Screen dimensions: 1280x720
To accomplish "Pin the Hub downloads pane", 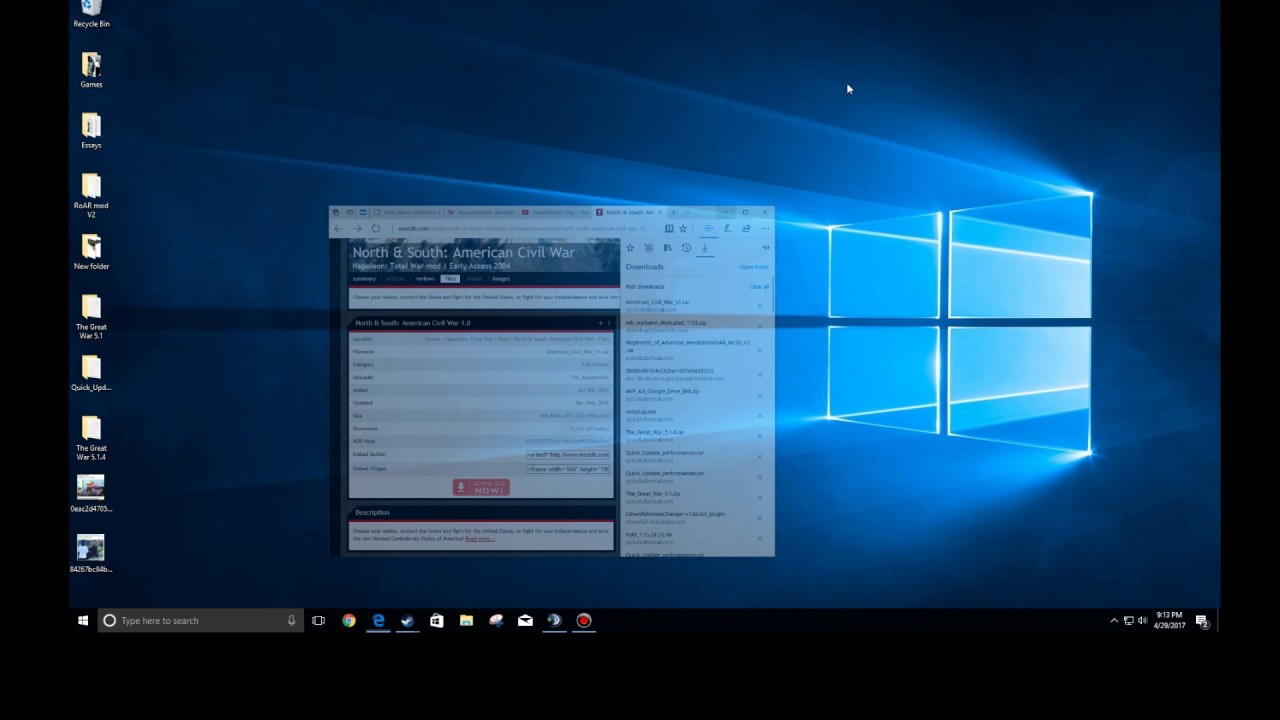I will pos(765,247).
